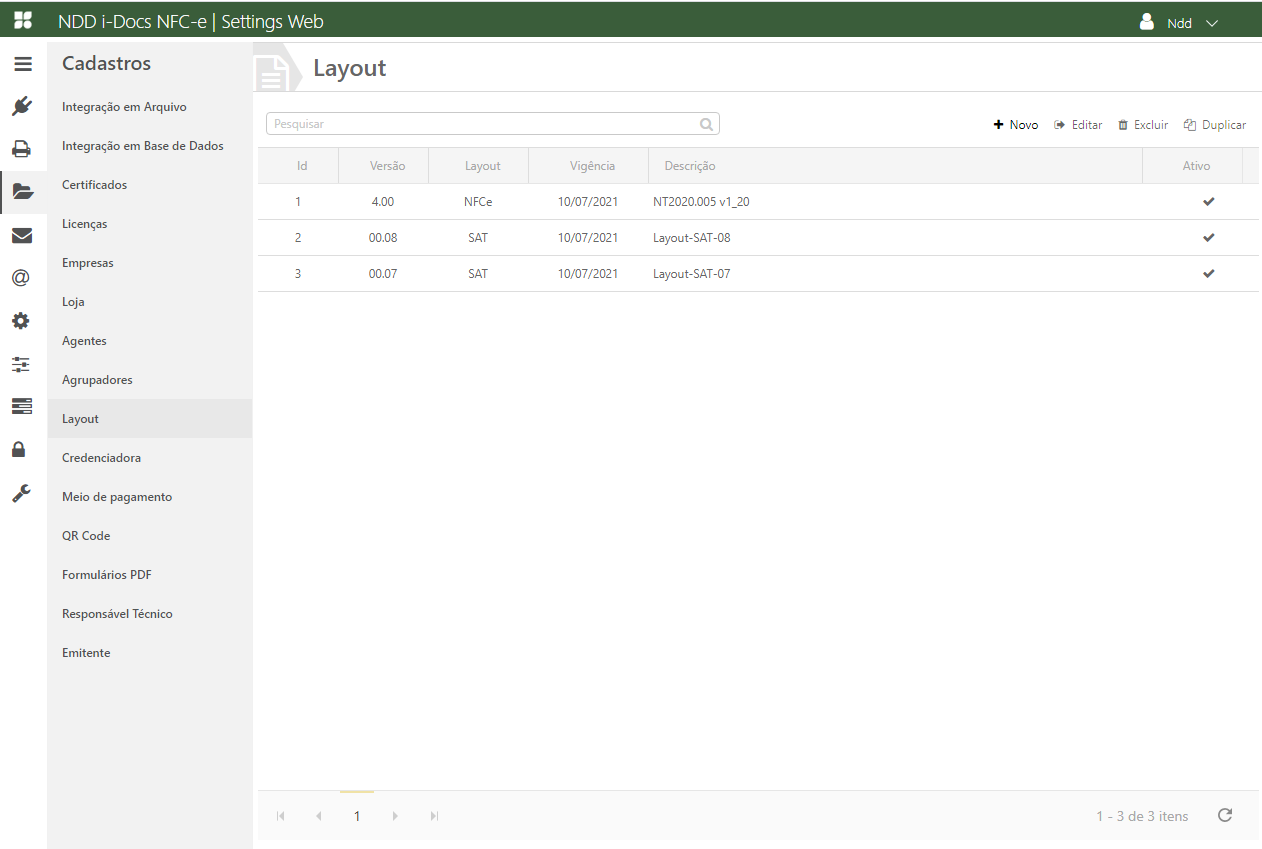Click the wrench tools sidebar icon
This screenshot has width=1262, height=849.
tap(21, 493)
